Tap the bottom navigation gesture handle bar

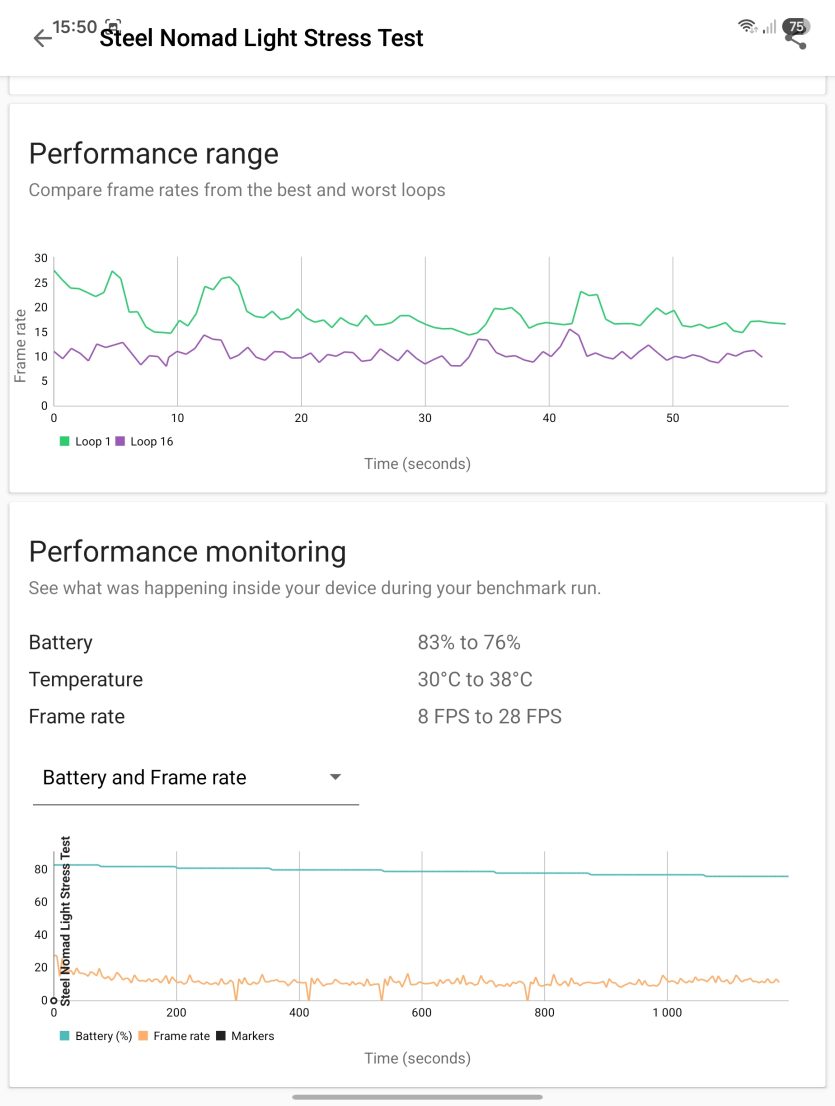(418, 1097)
